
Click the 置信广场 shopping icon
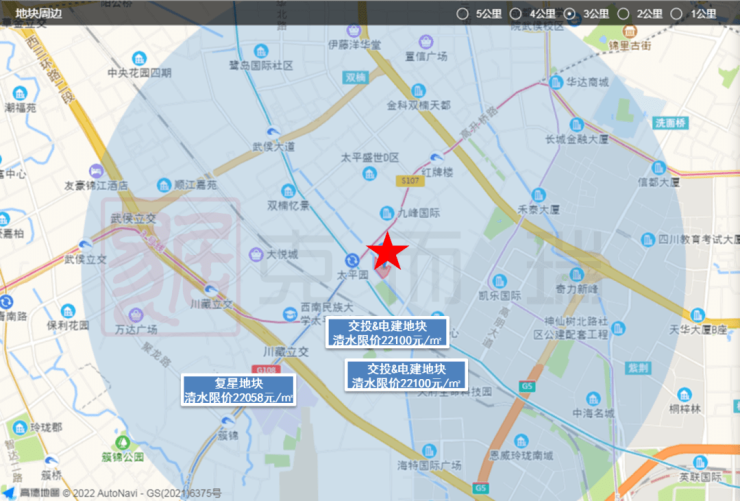pos(426,42)
